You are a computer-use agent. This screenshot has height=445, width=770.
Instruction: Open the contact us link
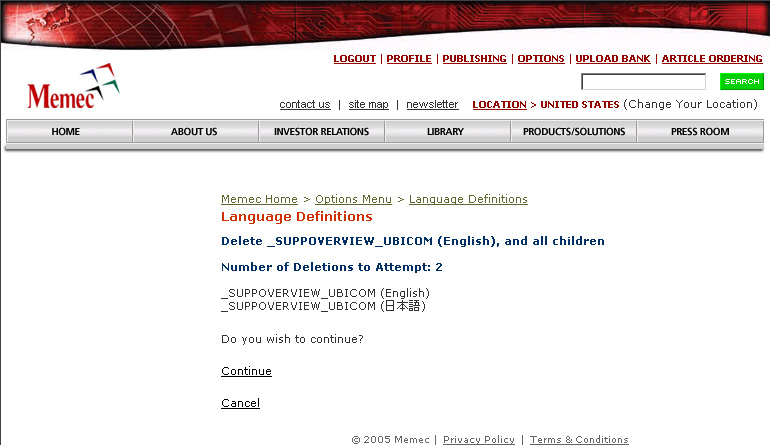[x=305, y=104]
